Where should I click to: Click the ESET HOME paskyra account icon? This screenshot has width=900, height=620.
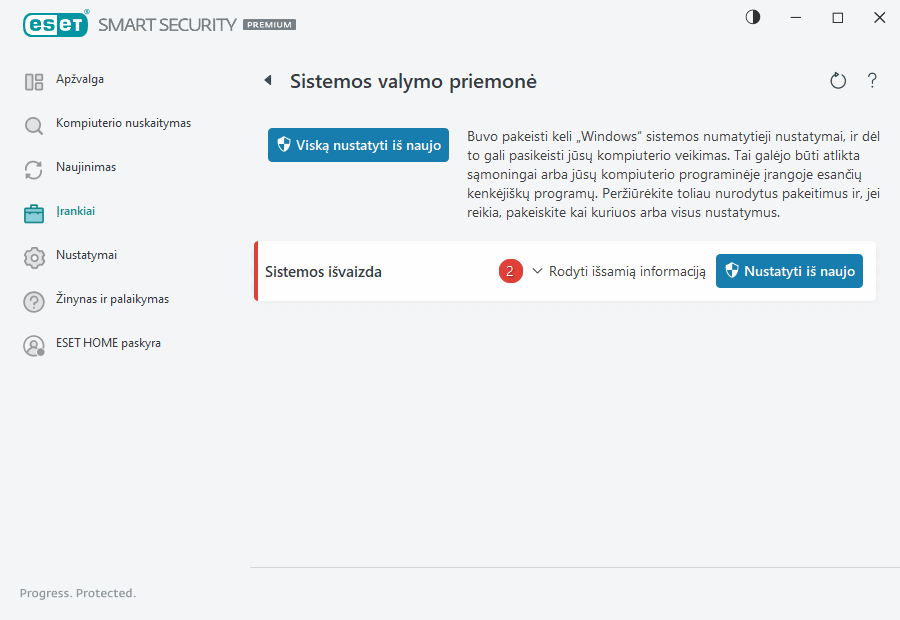[34, 345]
